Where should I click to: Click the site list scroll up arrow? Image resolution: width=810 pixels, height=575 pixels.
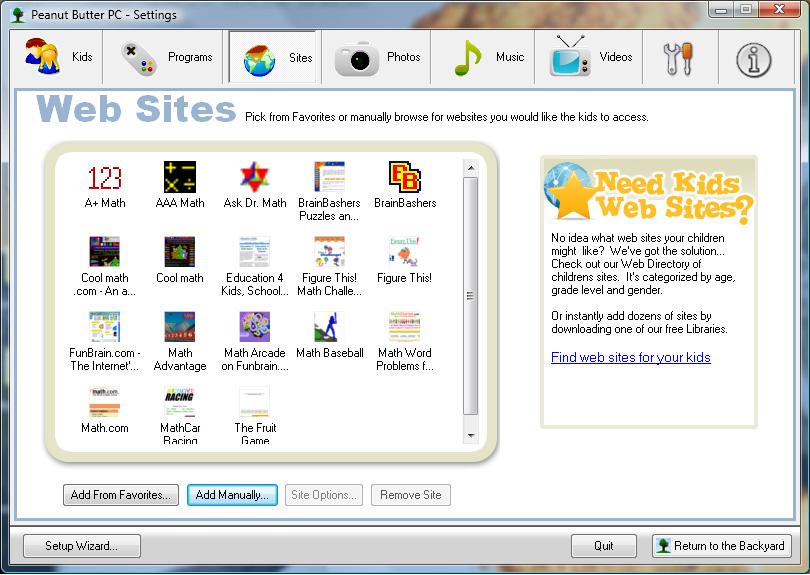coord(471,168)
